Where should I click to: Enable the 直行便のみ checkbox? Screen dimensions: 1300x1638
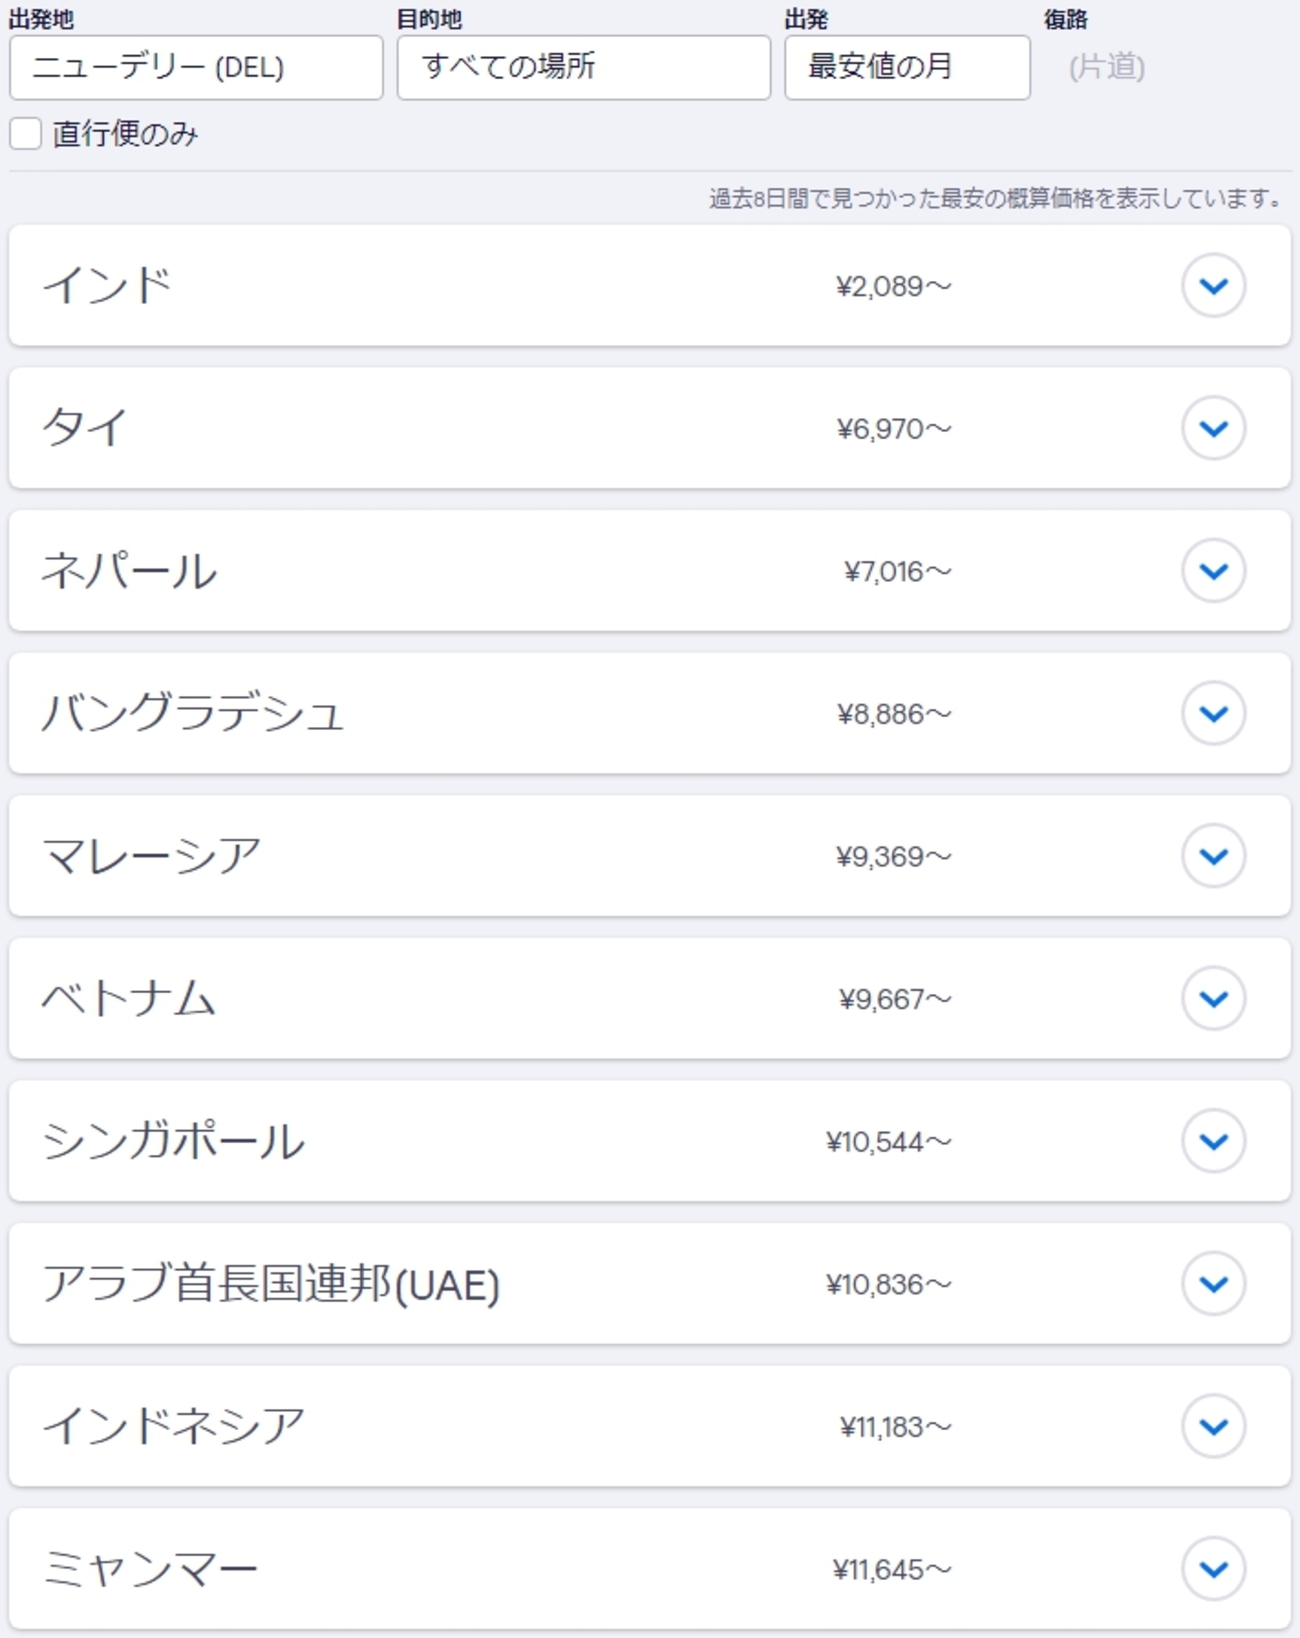point(26,133)
